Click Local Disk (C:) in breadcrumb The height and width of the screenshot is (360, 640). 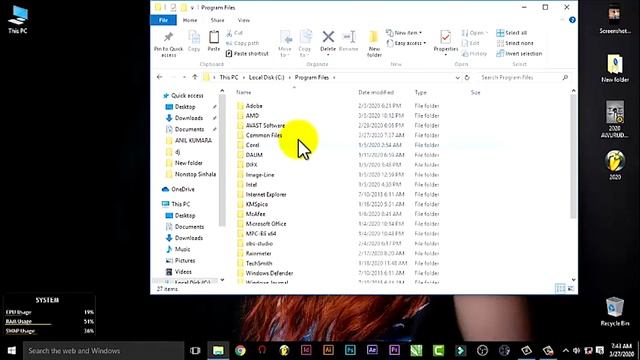point(267,78)
